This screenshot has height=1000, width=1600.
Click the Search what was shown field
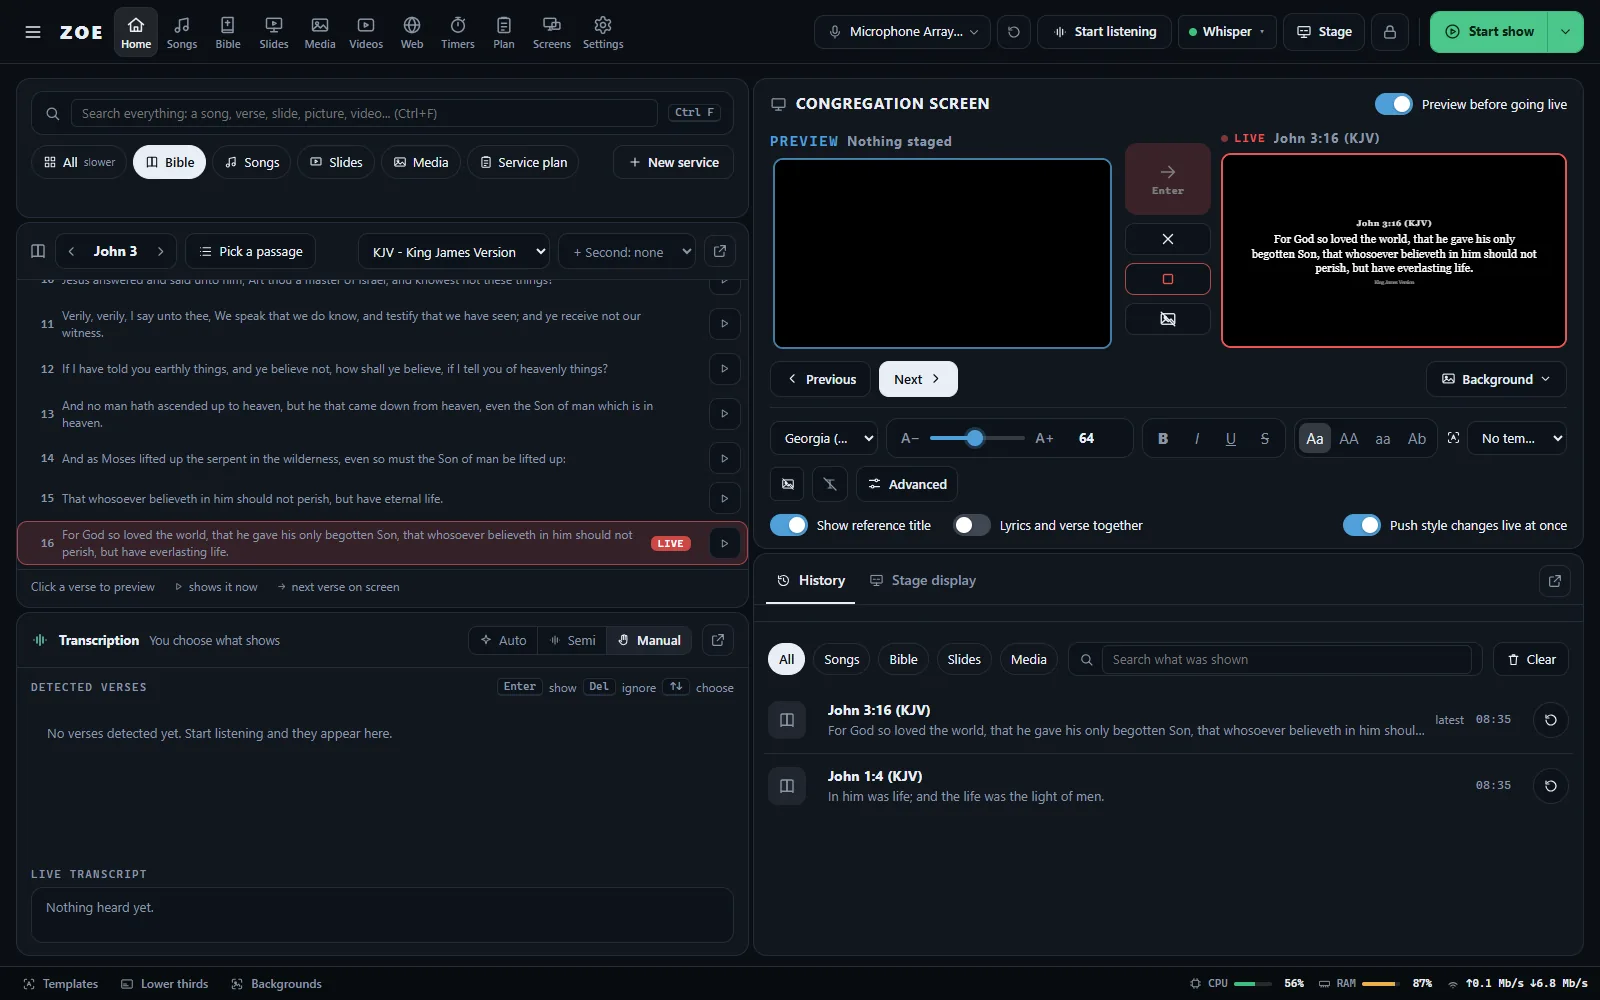(x=1286, y=659)
